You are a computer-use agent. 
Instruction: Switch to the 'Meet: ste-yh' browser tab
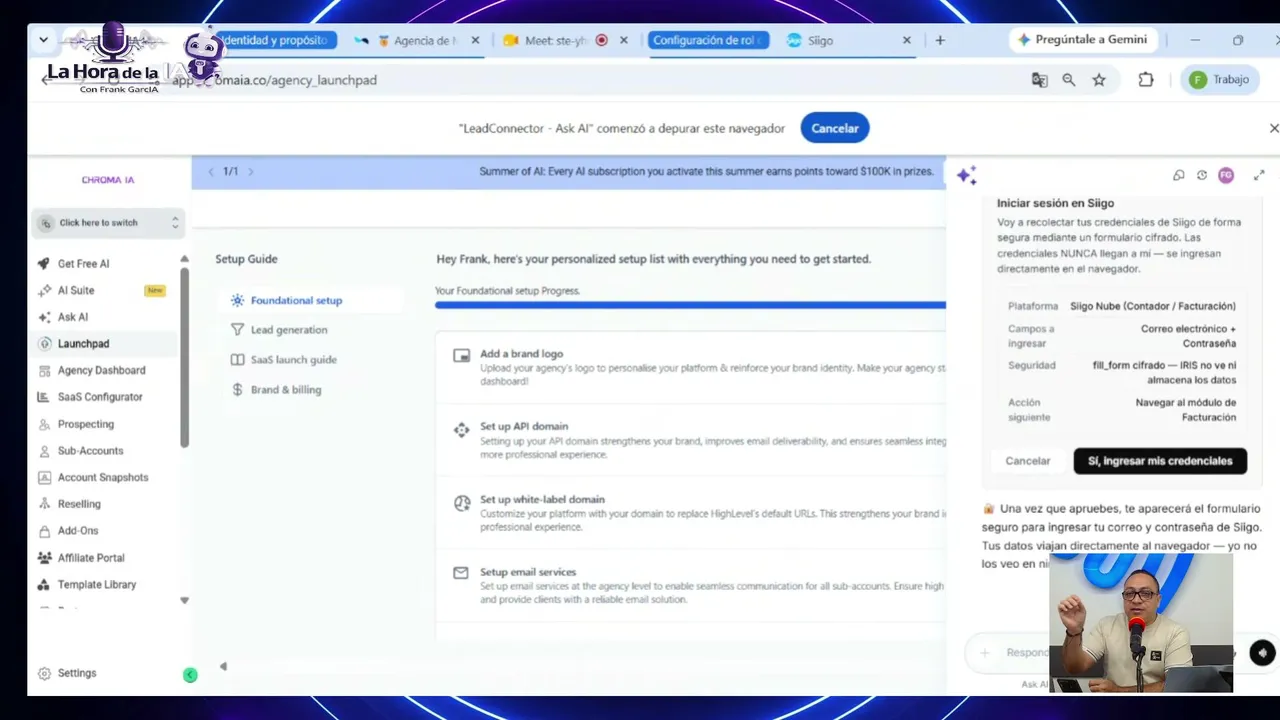coord(555,41)
